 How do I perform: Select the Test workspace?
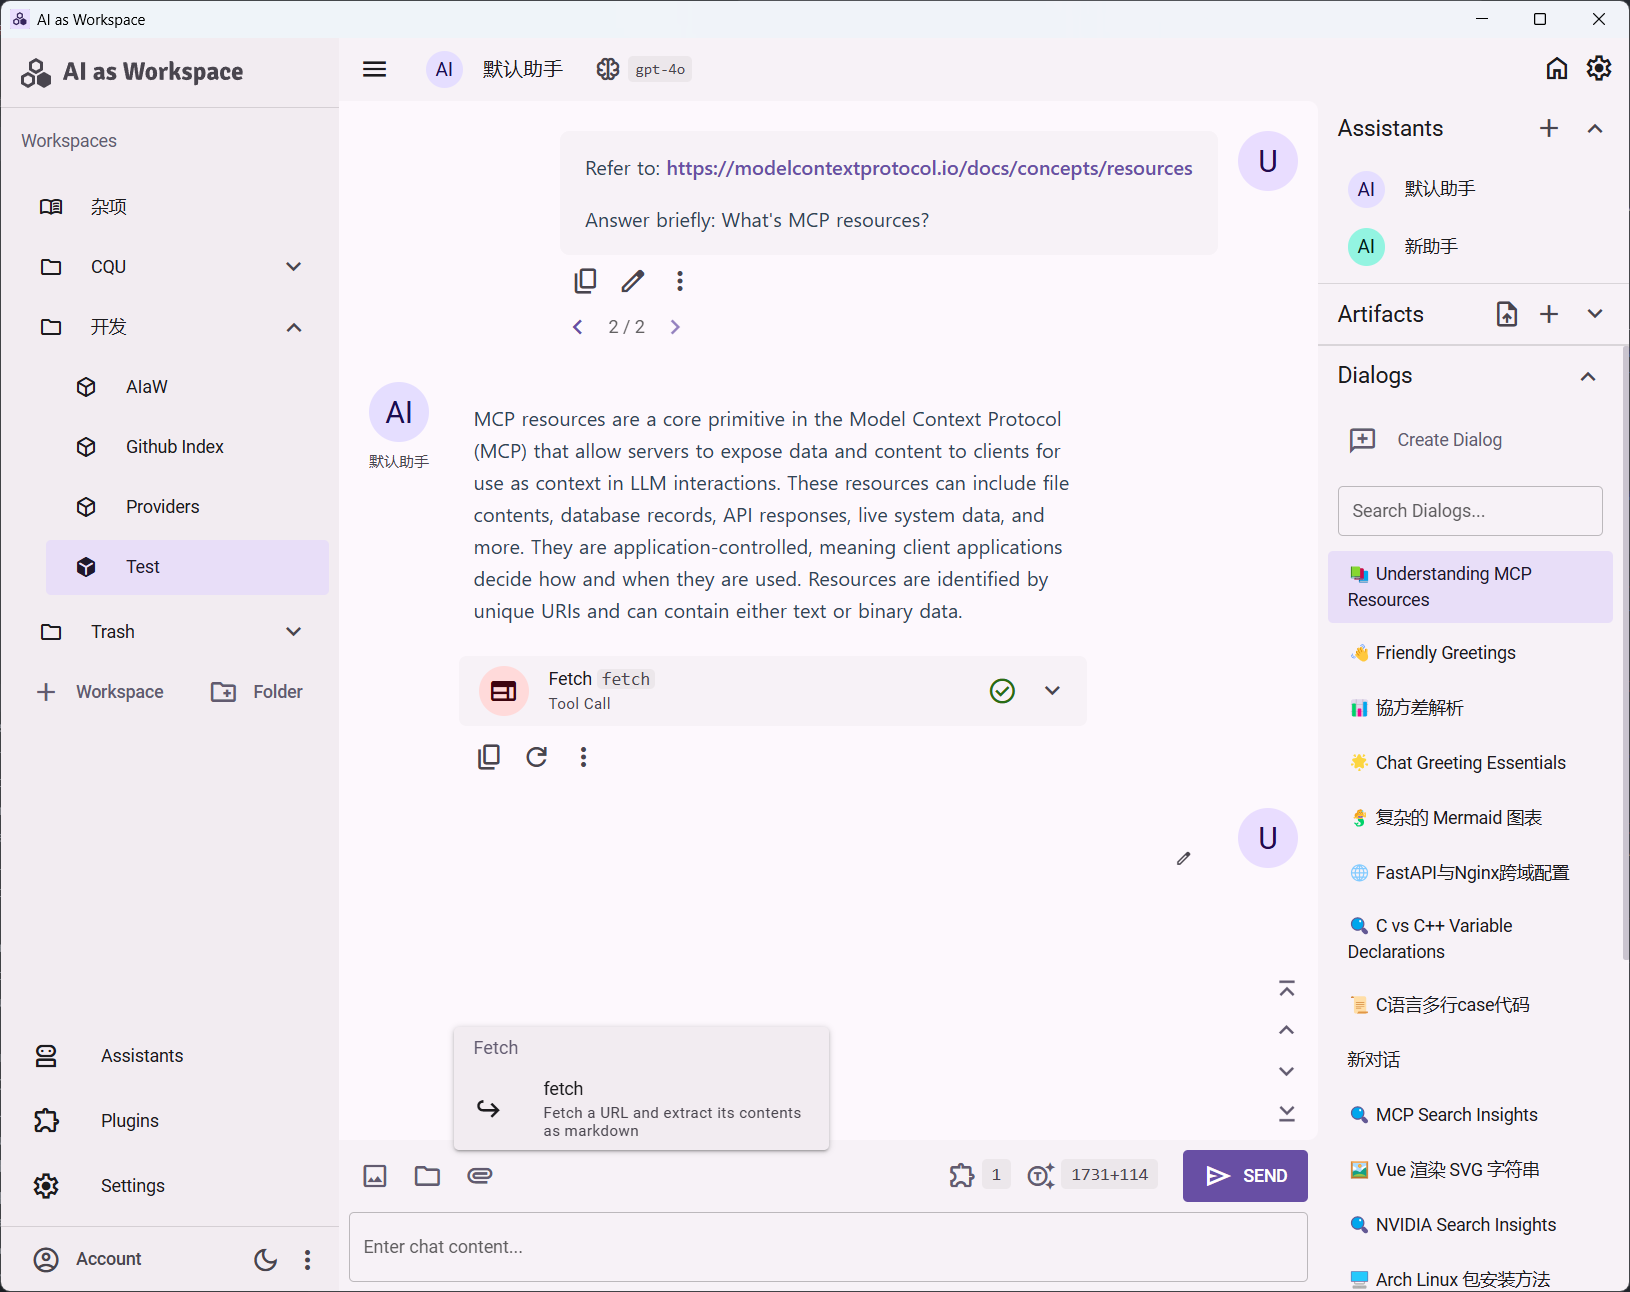tap(188, 567)
